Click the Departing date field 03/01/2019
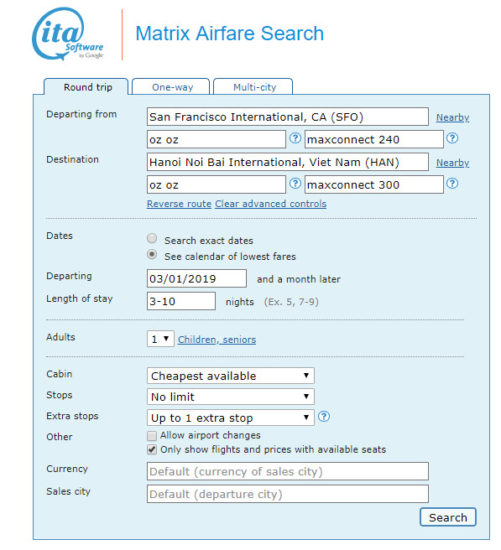This screenshot has height=550, width=501. pos(196,279)
